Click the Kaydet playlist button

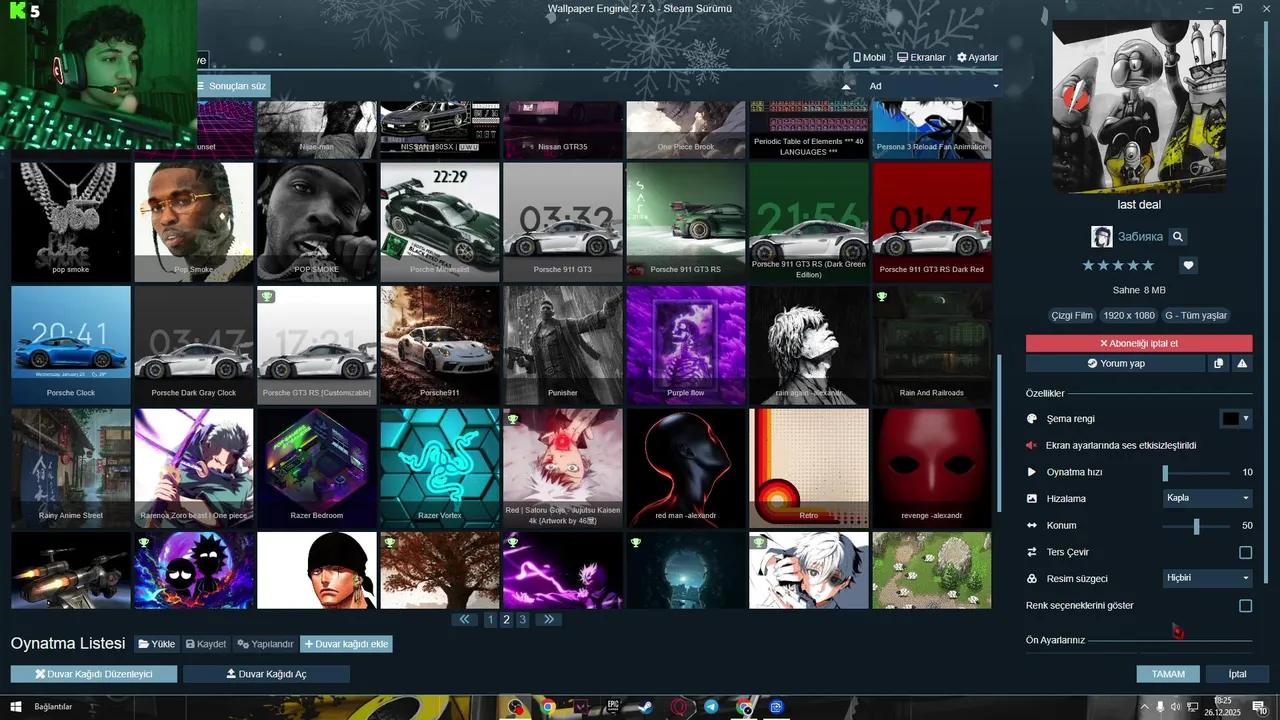click(x=206, y=644)
